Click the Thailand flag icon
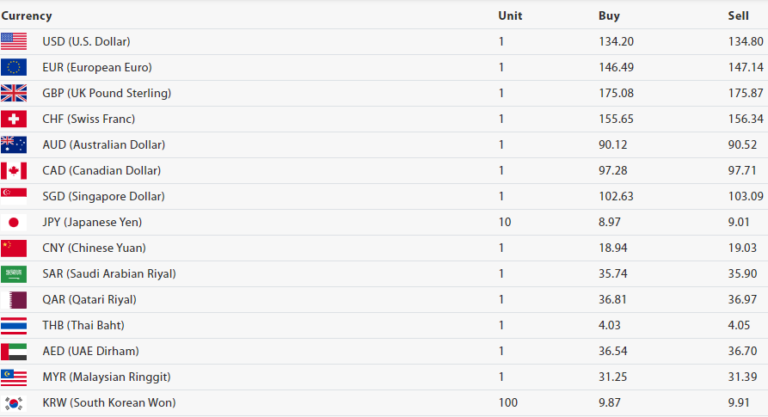 [x=14, y=326]
